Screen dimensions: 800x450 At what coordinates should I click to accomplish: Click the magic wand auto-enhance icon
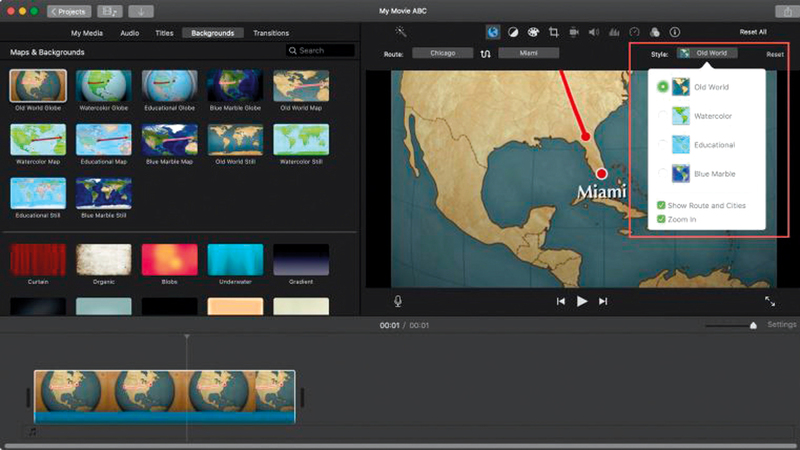[x=401, y=32]
